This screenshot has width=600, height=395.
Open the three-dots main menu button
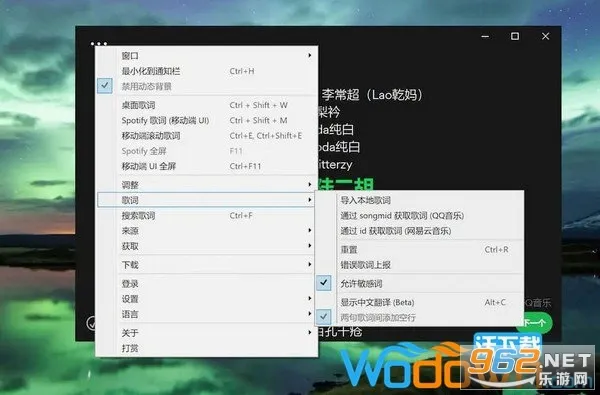[x=99, y=43]
